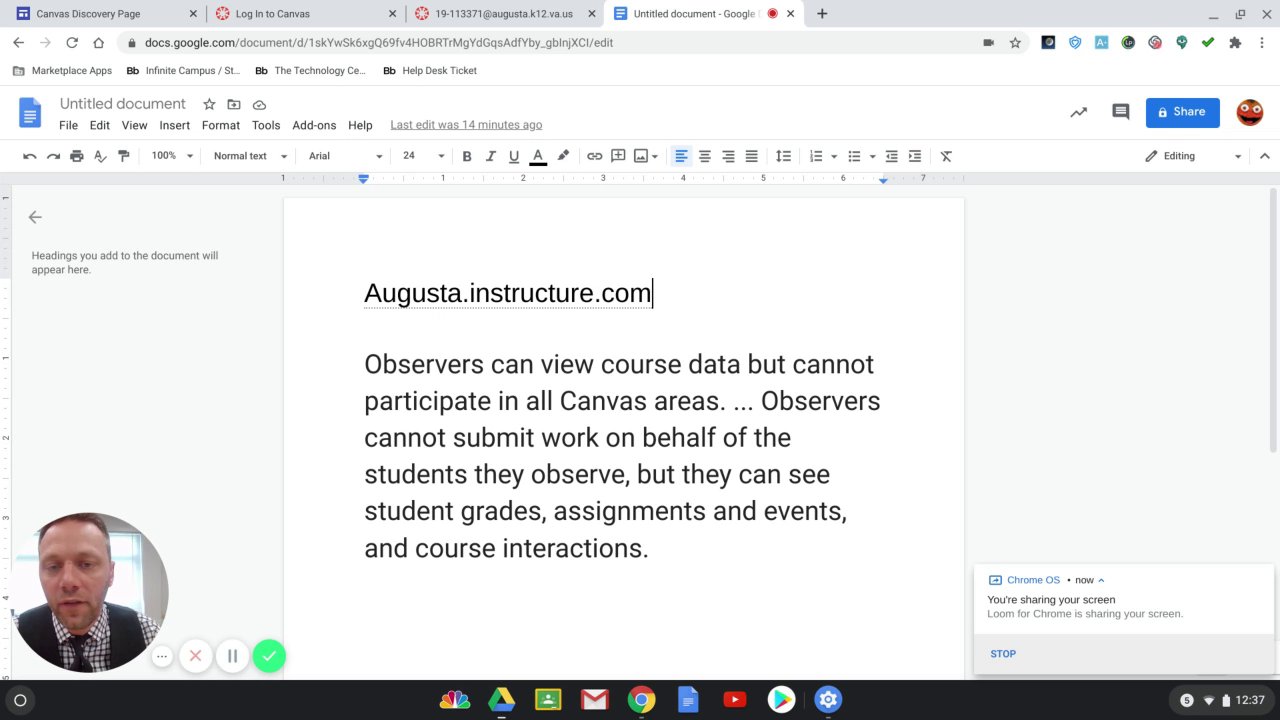Open the Insert menu

point(174,125)
